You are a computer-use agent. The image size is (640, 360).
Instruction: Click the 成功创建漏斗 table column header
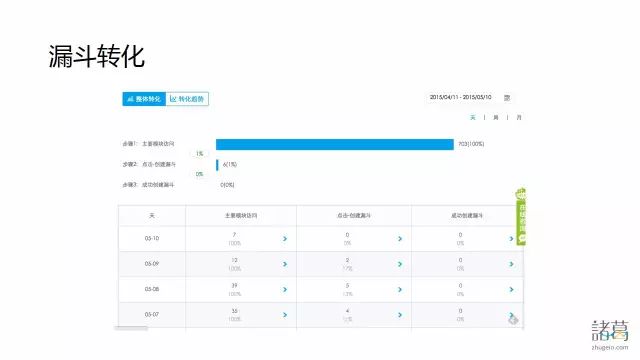tap(467, 215)
